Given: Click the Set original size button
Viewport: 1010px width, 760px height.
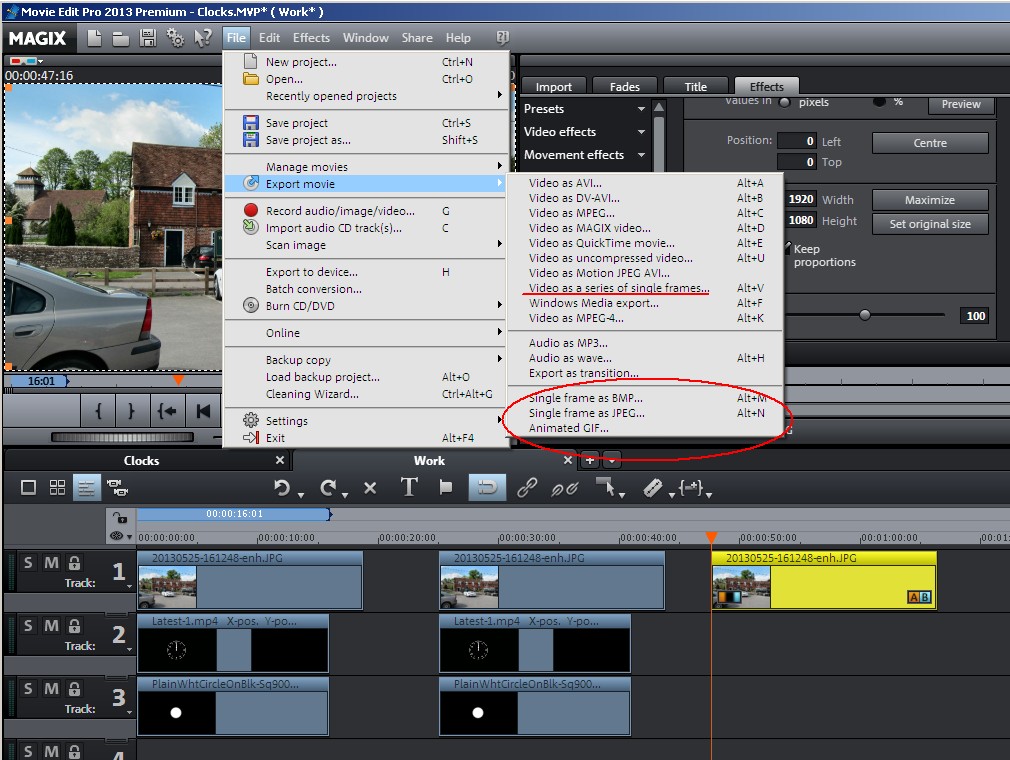Looking at the screenshot, I should pyautogui.click(x=930, y=224).
